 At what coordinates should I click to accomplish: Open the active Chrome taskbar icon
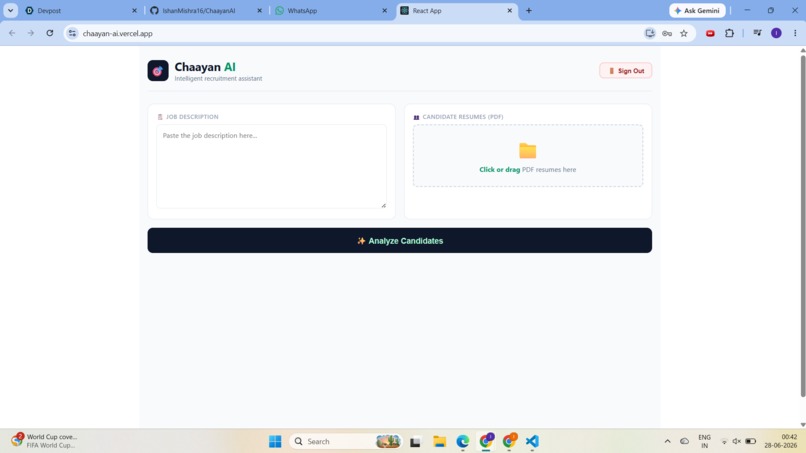(486, 441)
